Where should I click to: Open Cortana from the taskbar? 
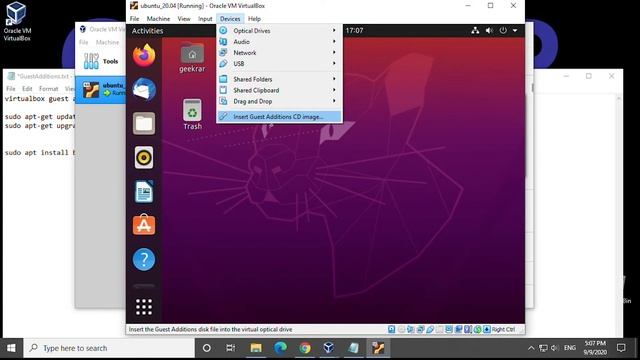tap(207, 348)
